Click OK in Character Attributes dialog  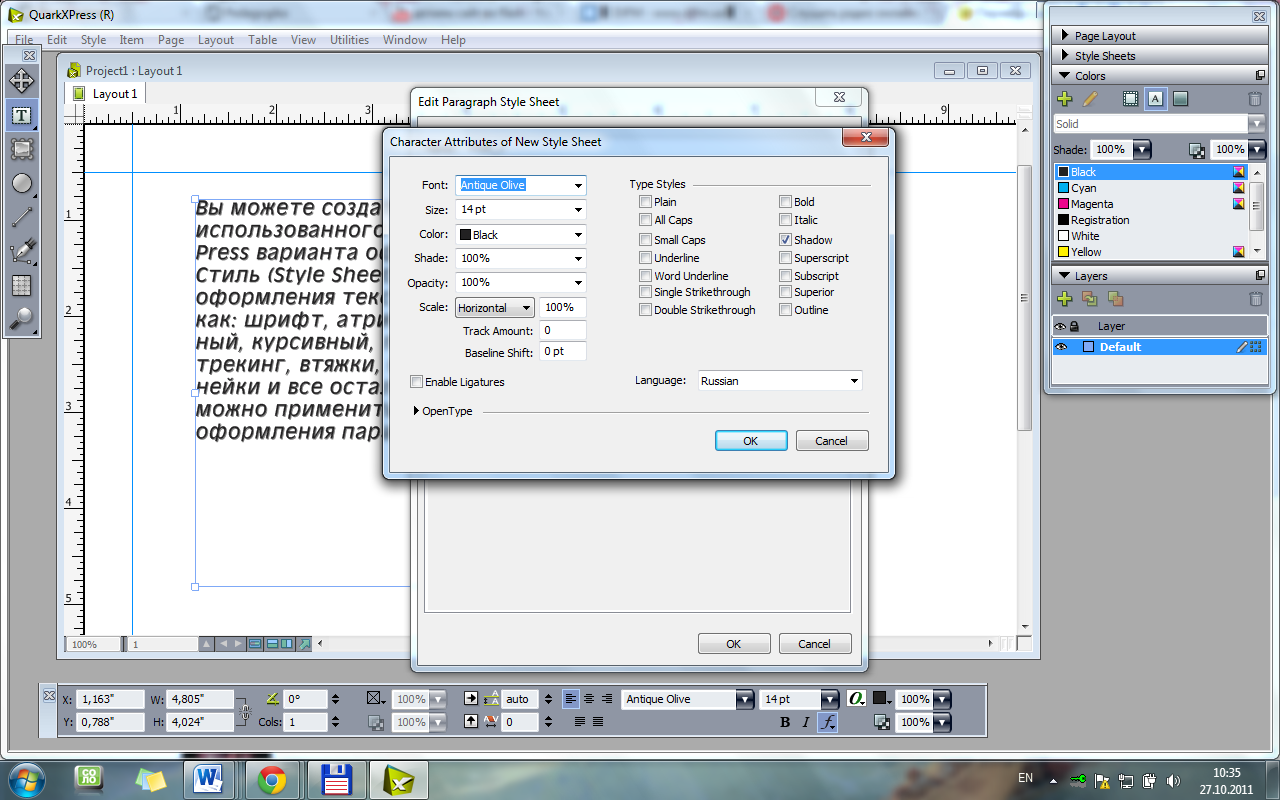(x=751, y=441)
